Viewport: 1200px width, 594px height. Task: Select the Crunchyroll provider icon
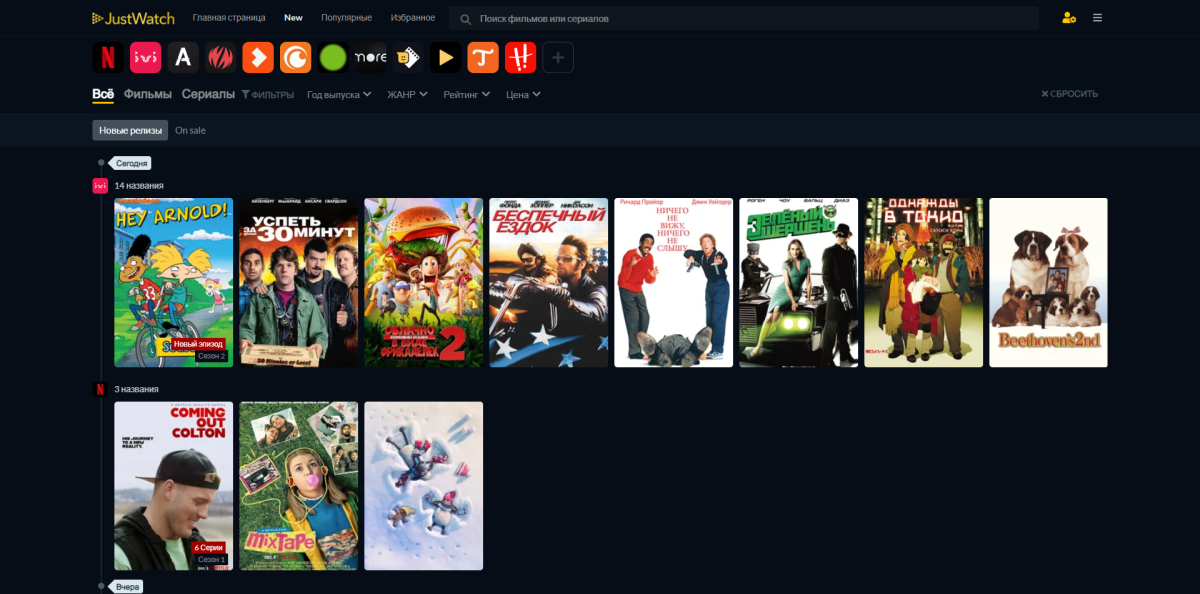[296, 58]
